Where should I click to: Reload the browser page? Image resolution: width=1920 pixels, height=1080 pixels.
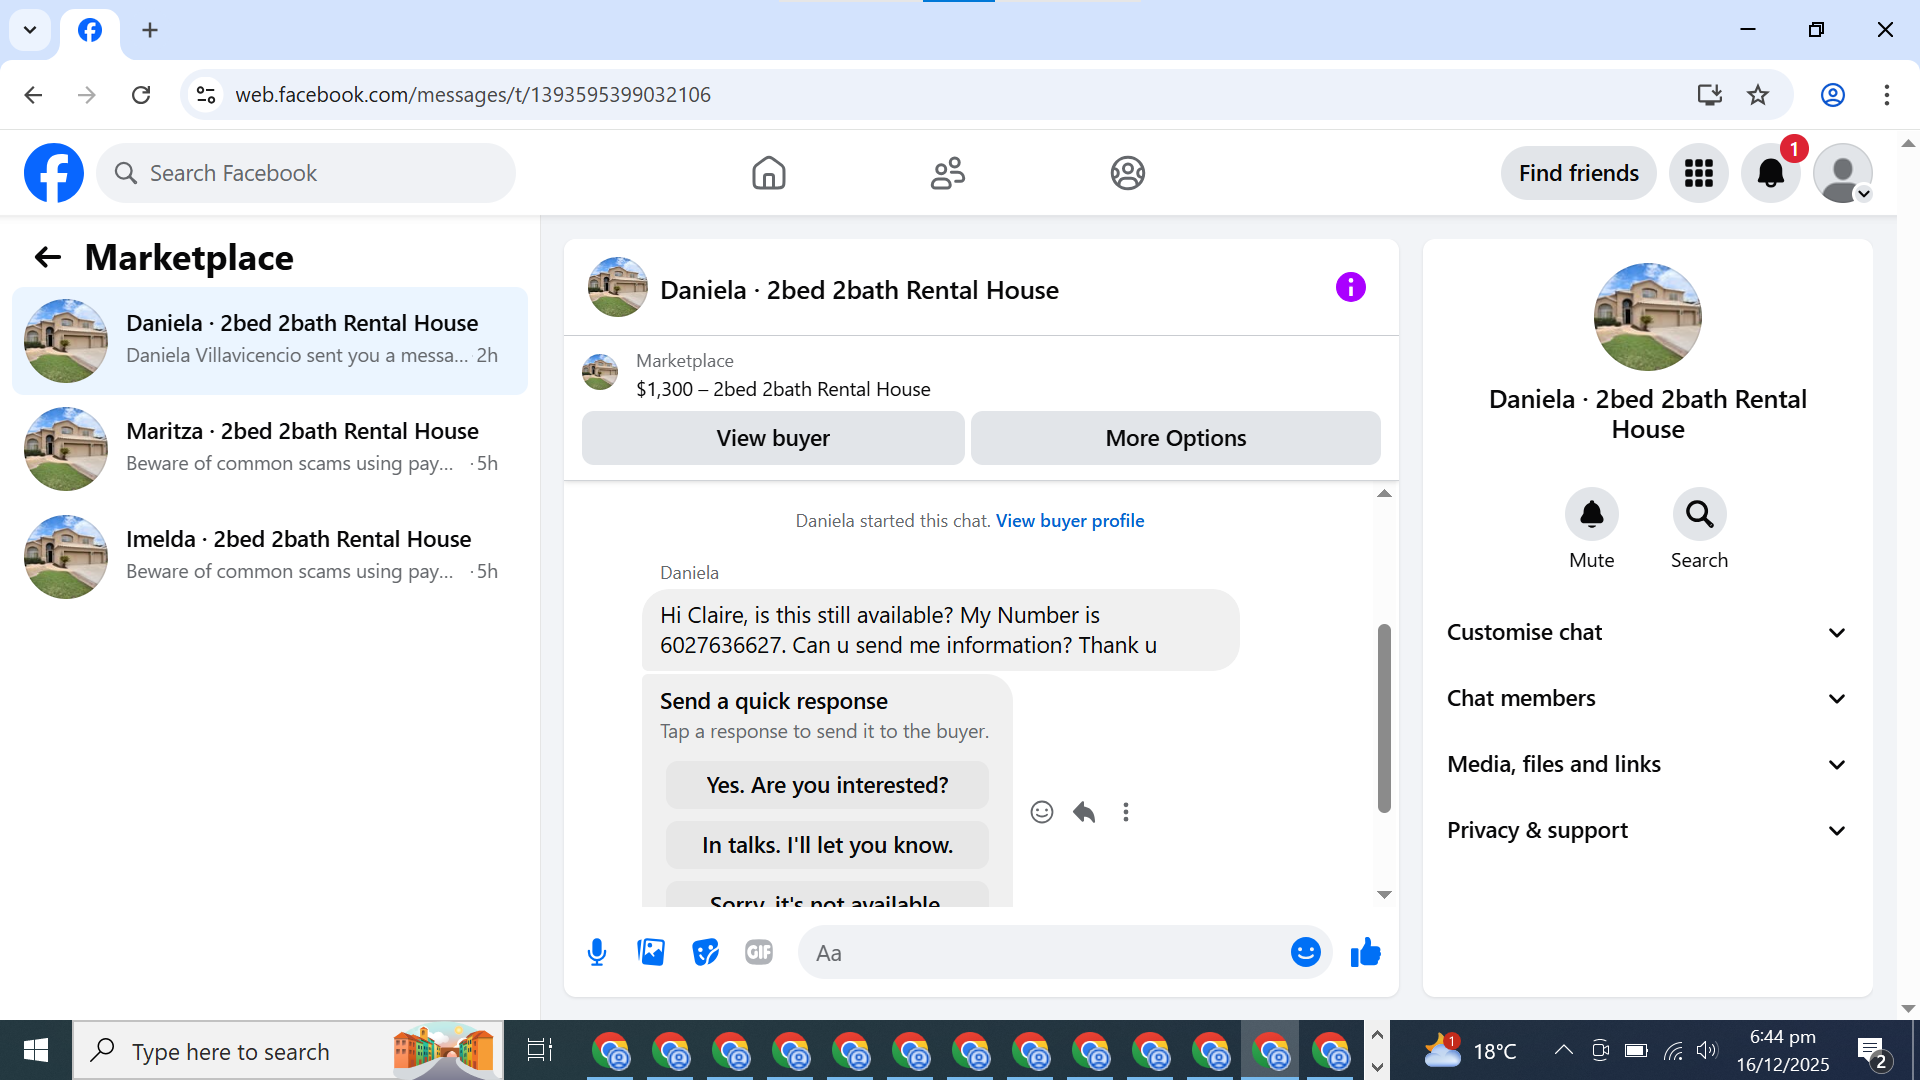(x=141, y=95)
